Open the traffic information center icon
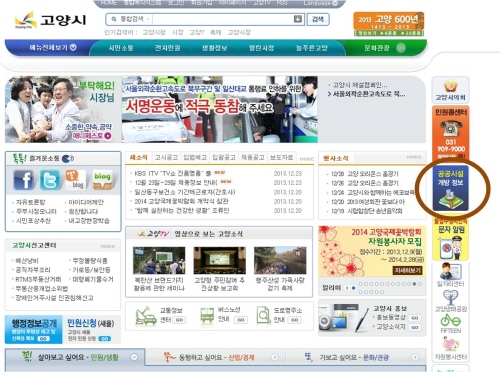The height and width of the screenshot is (372, 500). click(146, 316)
